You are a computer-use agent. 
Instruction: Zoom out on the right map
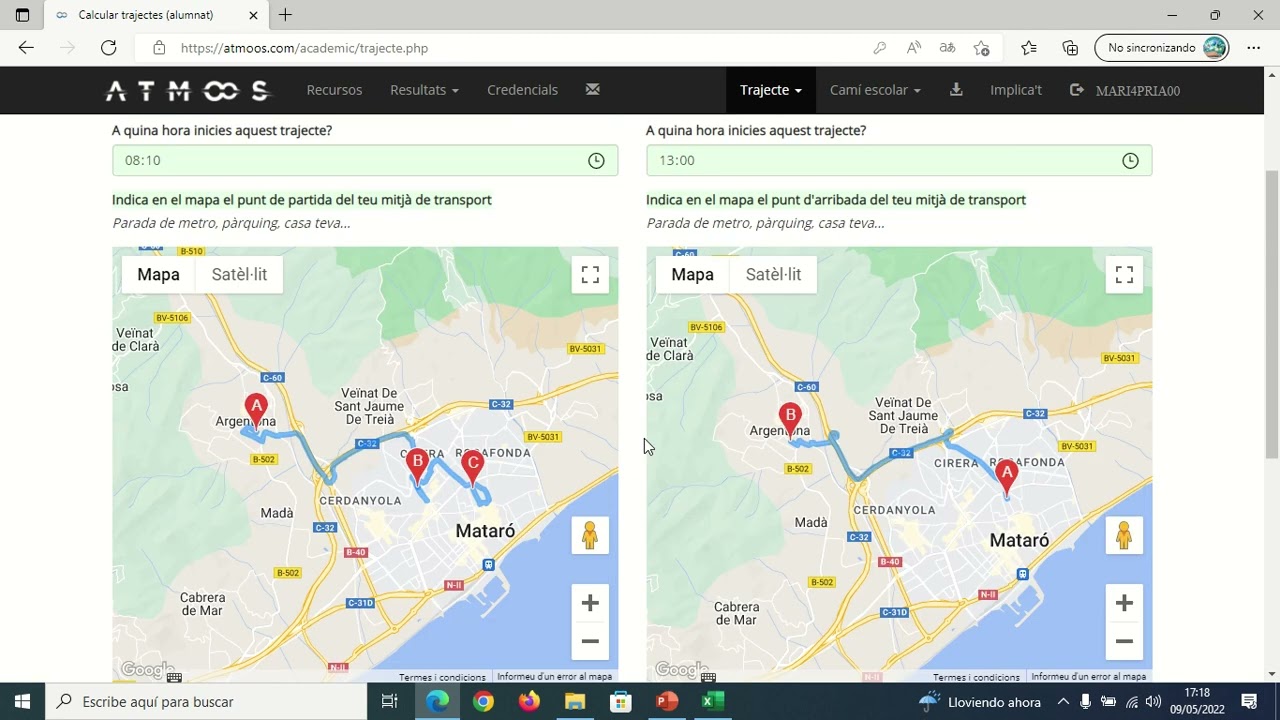1124,641
